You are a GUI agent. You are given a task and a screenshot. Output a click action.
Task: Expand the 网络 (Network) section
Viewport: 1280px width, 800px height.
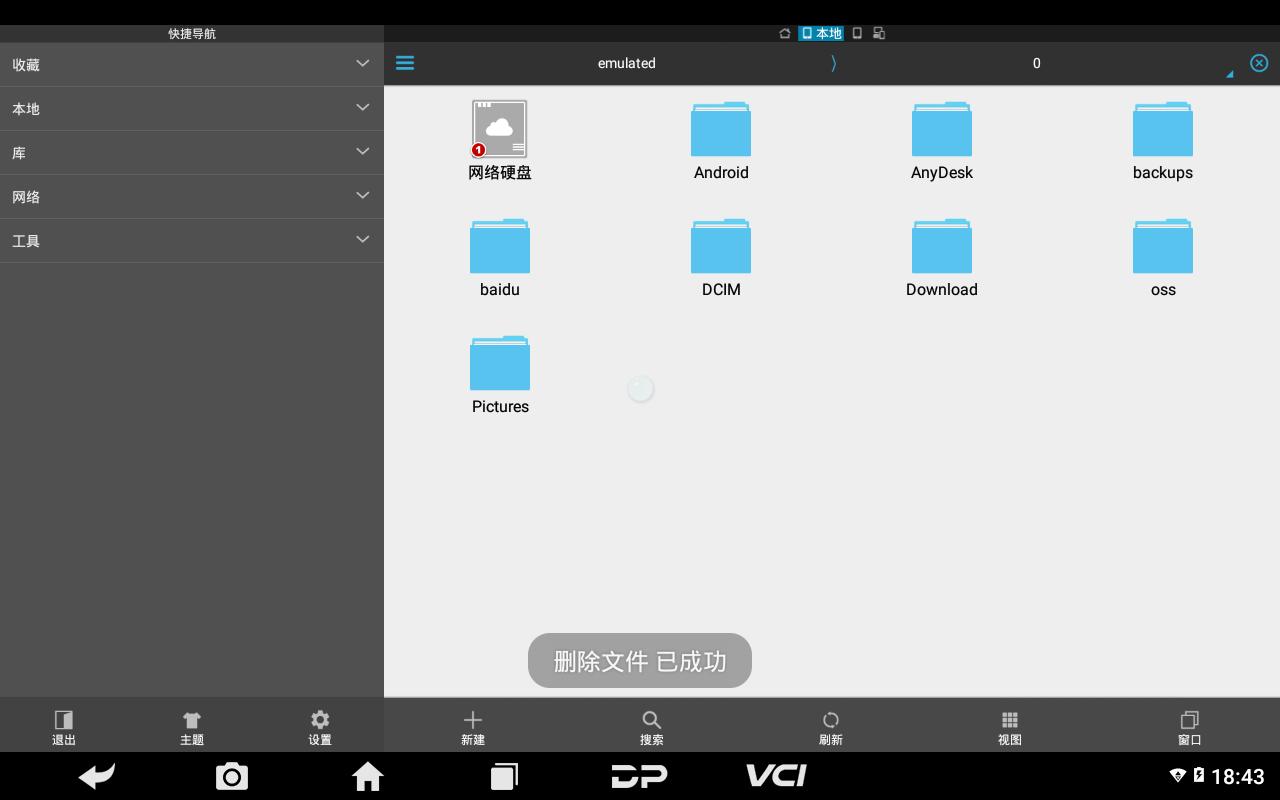point(192,196)
